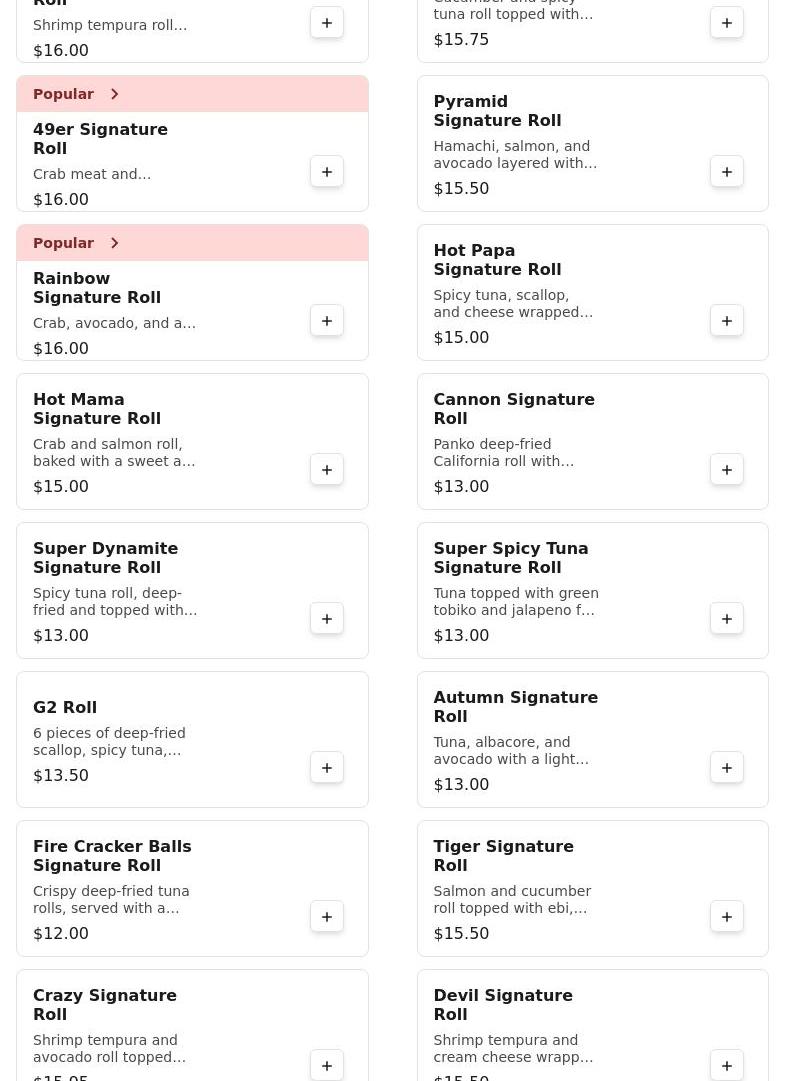Open Cannon Signature Roll item details
Image resolution: width=785 pixels, height=1081 pixels.
click(513, 409)
